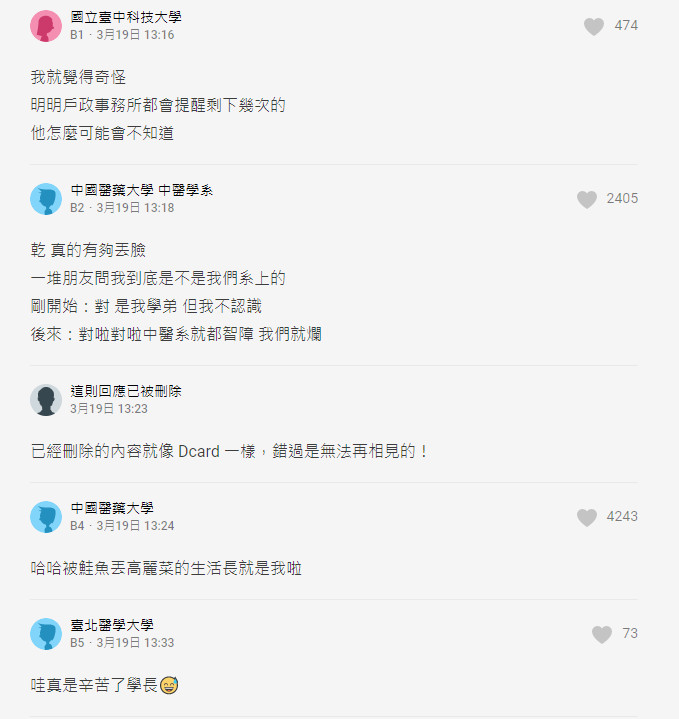Open the 中國醫藥大學 中醫學系 name link

(x=141, y=190)
